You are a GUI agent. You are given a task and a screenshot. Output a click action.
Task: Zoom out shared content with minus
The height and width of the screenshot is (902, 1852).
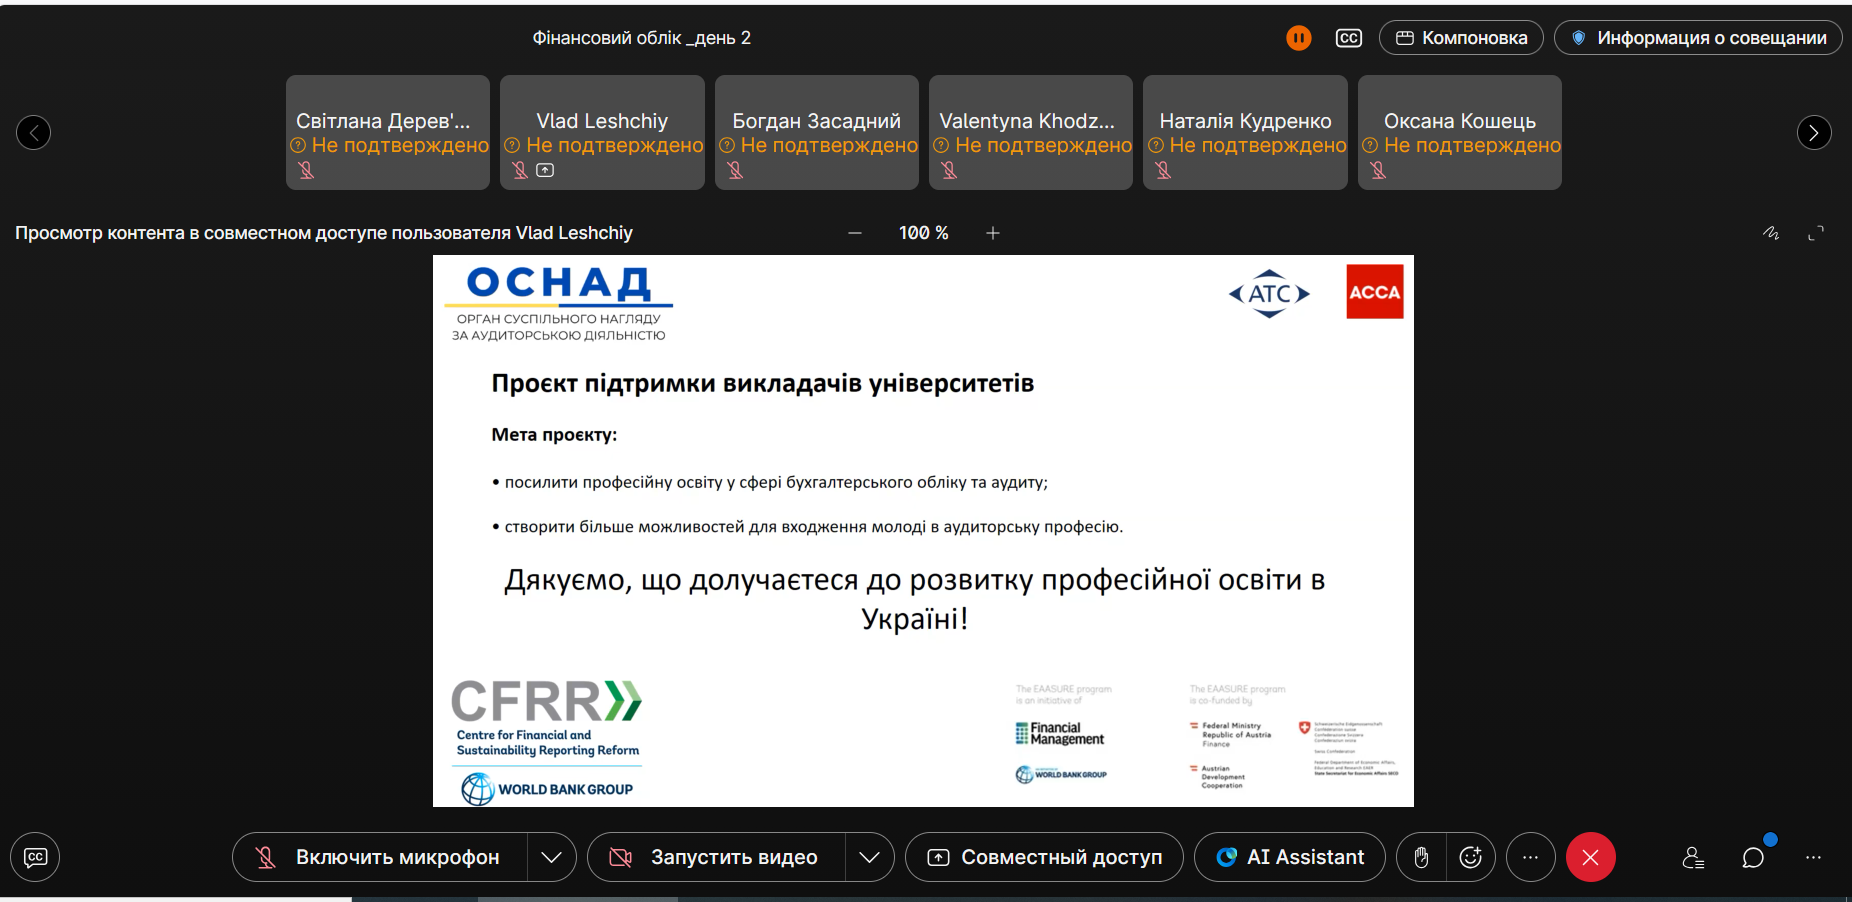855,233
